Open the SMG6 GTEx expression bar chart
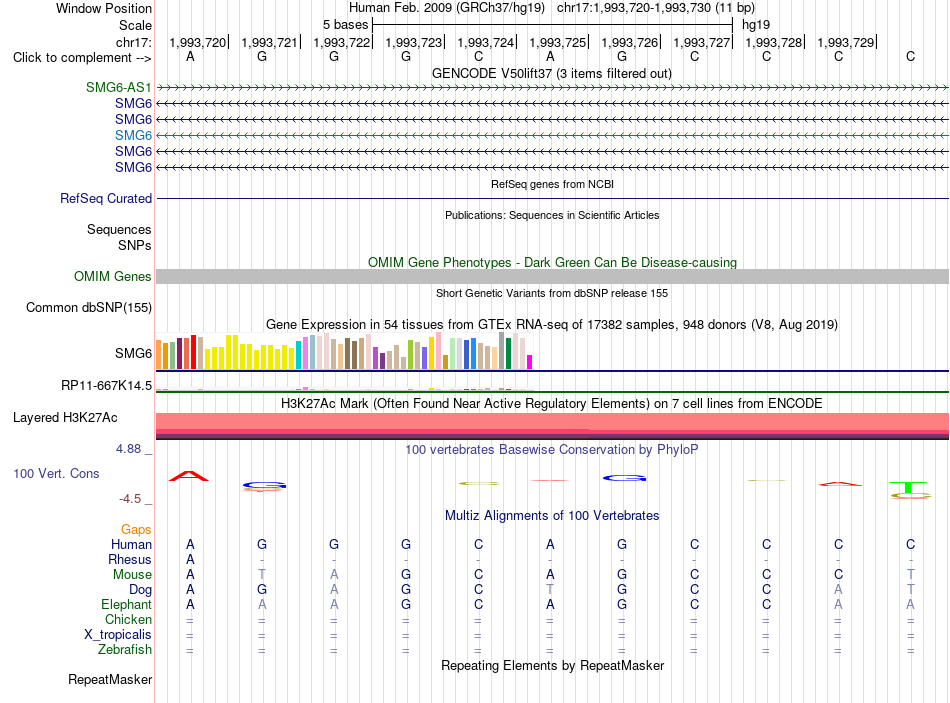This screenshot has height=703, width=950. 344,352
